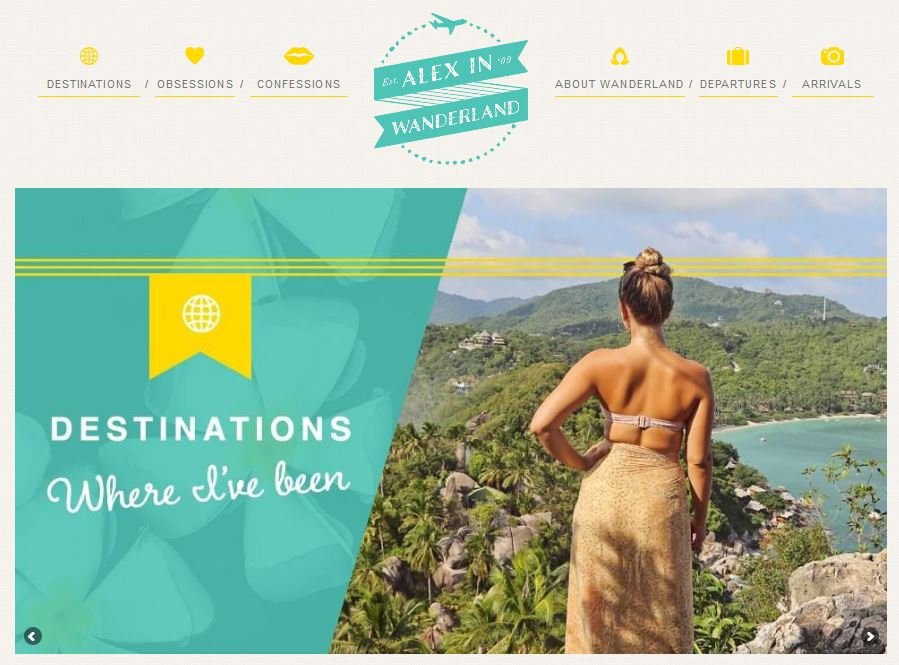Click the large DESTINATIONS slide heading
Screen dimensions: 899x665
pos(202,429)
